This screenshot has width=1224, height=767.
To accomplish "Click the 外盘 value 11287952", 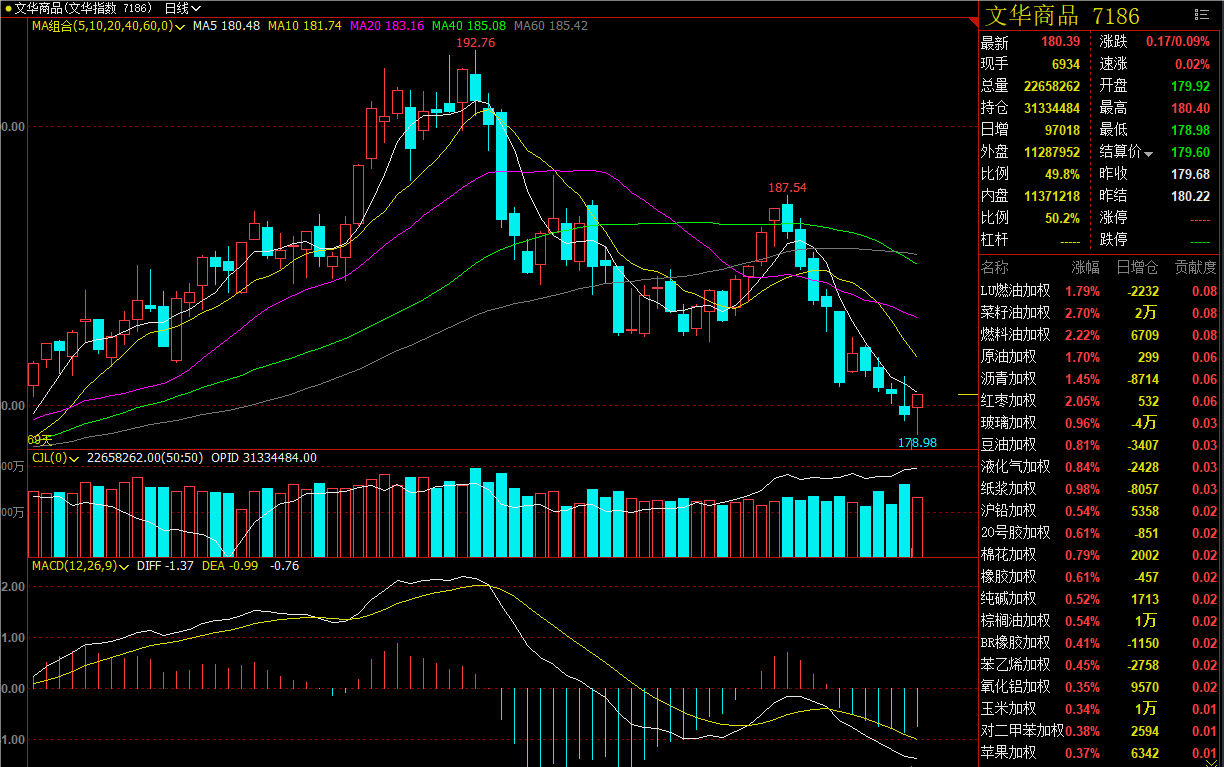I will 1051,152.
